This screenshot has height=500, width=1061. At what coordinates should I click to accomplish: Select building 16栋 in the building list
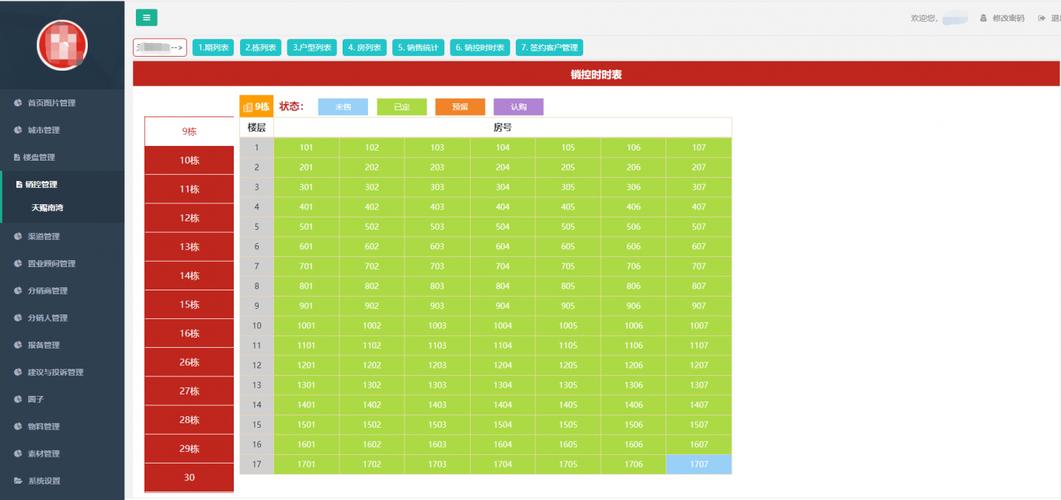point(189,333)
